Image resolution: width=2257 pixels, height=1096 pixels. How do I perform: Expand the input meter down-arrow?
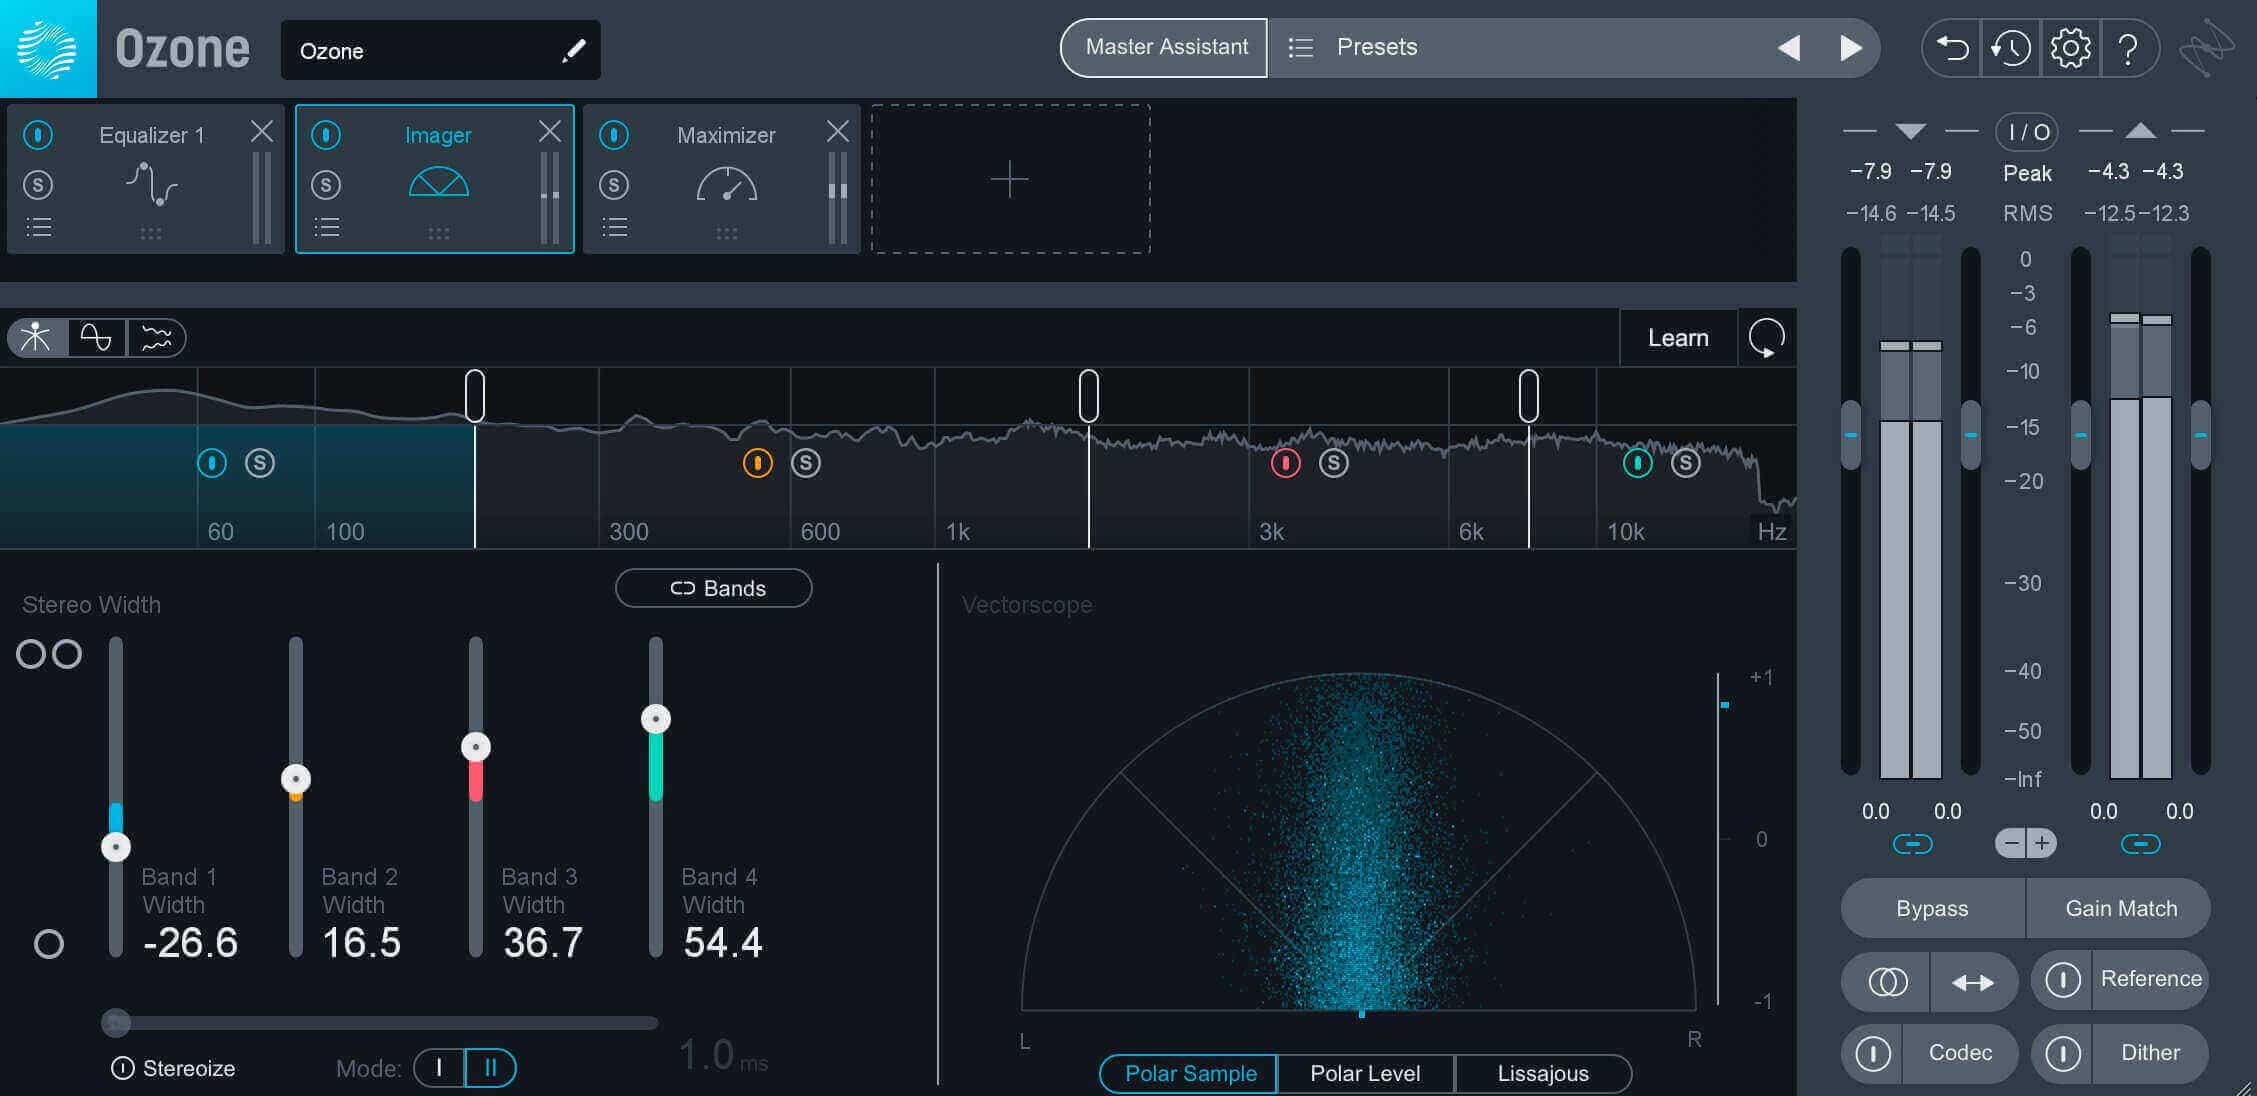[x=1910, y=131]
